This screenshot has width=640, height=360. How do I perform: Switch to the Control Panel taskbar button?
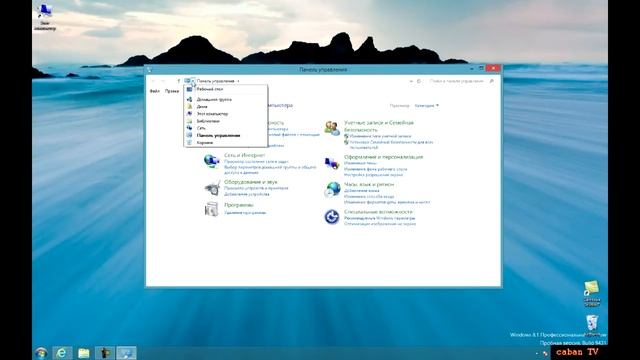[127, 353]
